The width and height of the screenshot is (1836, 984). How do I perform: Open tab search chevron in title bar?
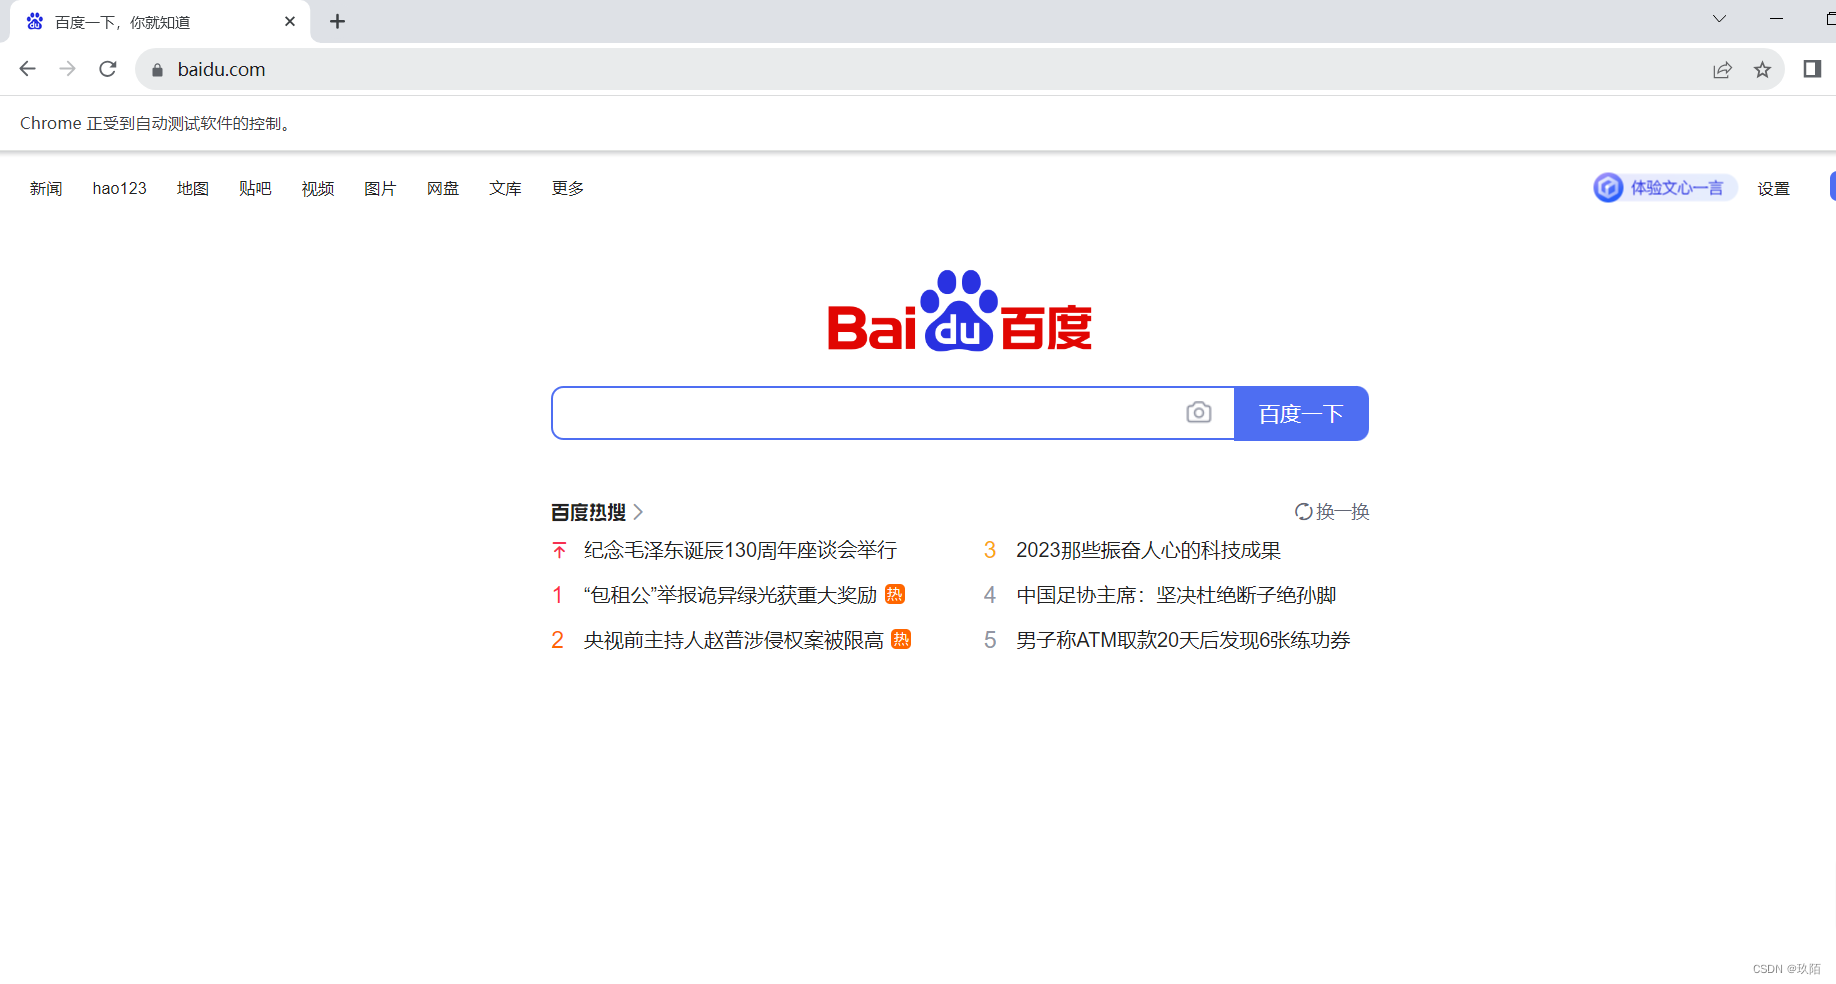[x=1719, y=19]
